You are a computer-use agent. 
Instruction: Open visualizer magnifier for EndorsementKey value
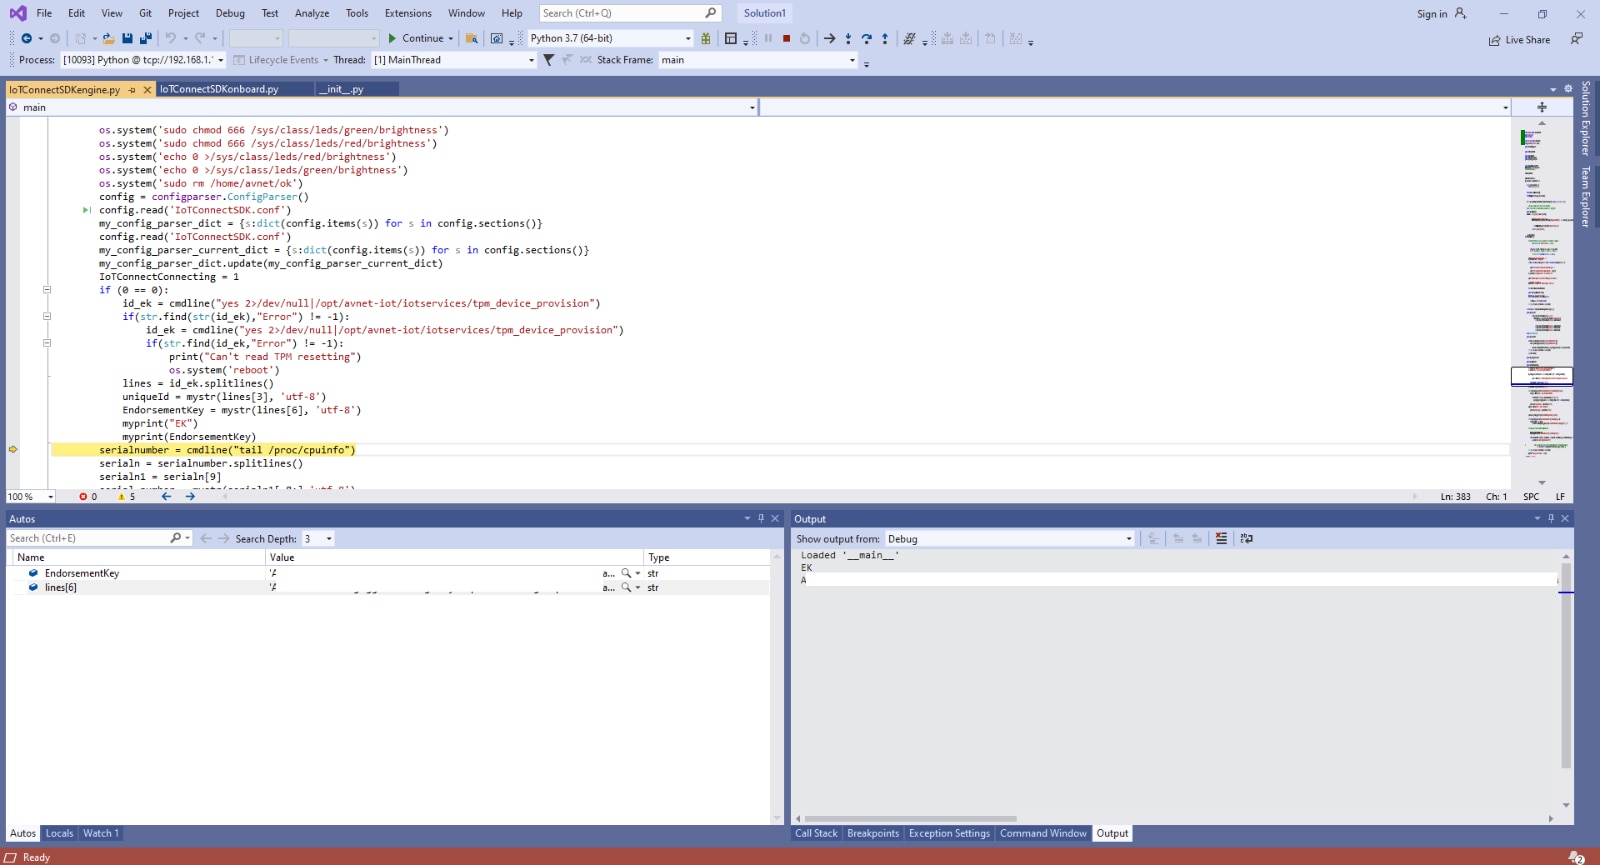(x=626, y=573)
